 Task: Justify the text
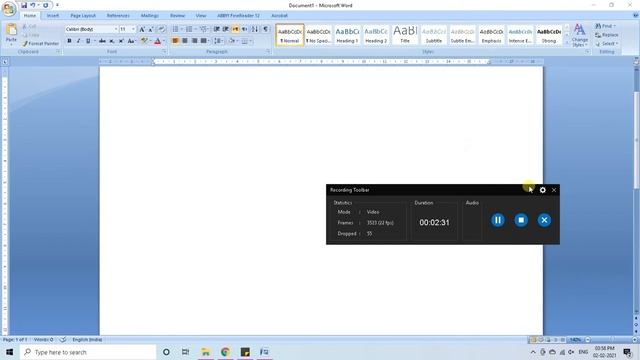tap(204, 41)
